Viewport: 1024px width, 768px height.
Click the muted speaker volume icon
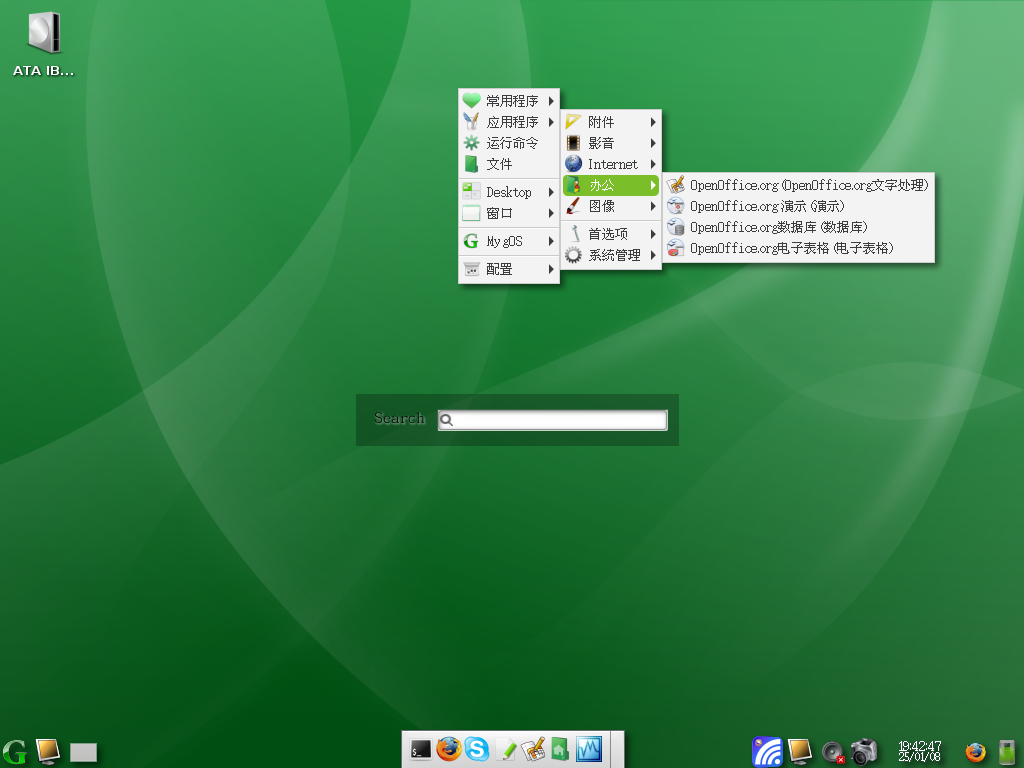pyautogui.click(x=833, y=752)
